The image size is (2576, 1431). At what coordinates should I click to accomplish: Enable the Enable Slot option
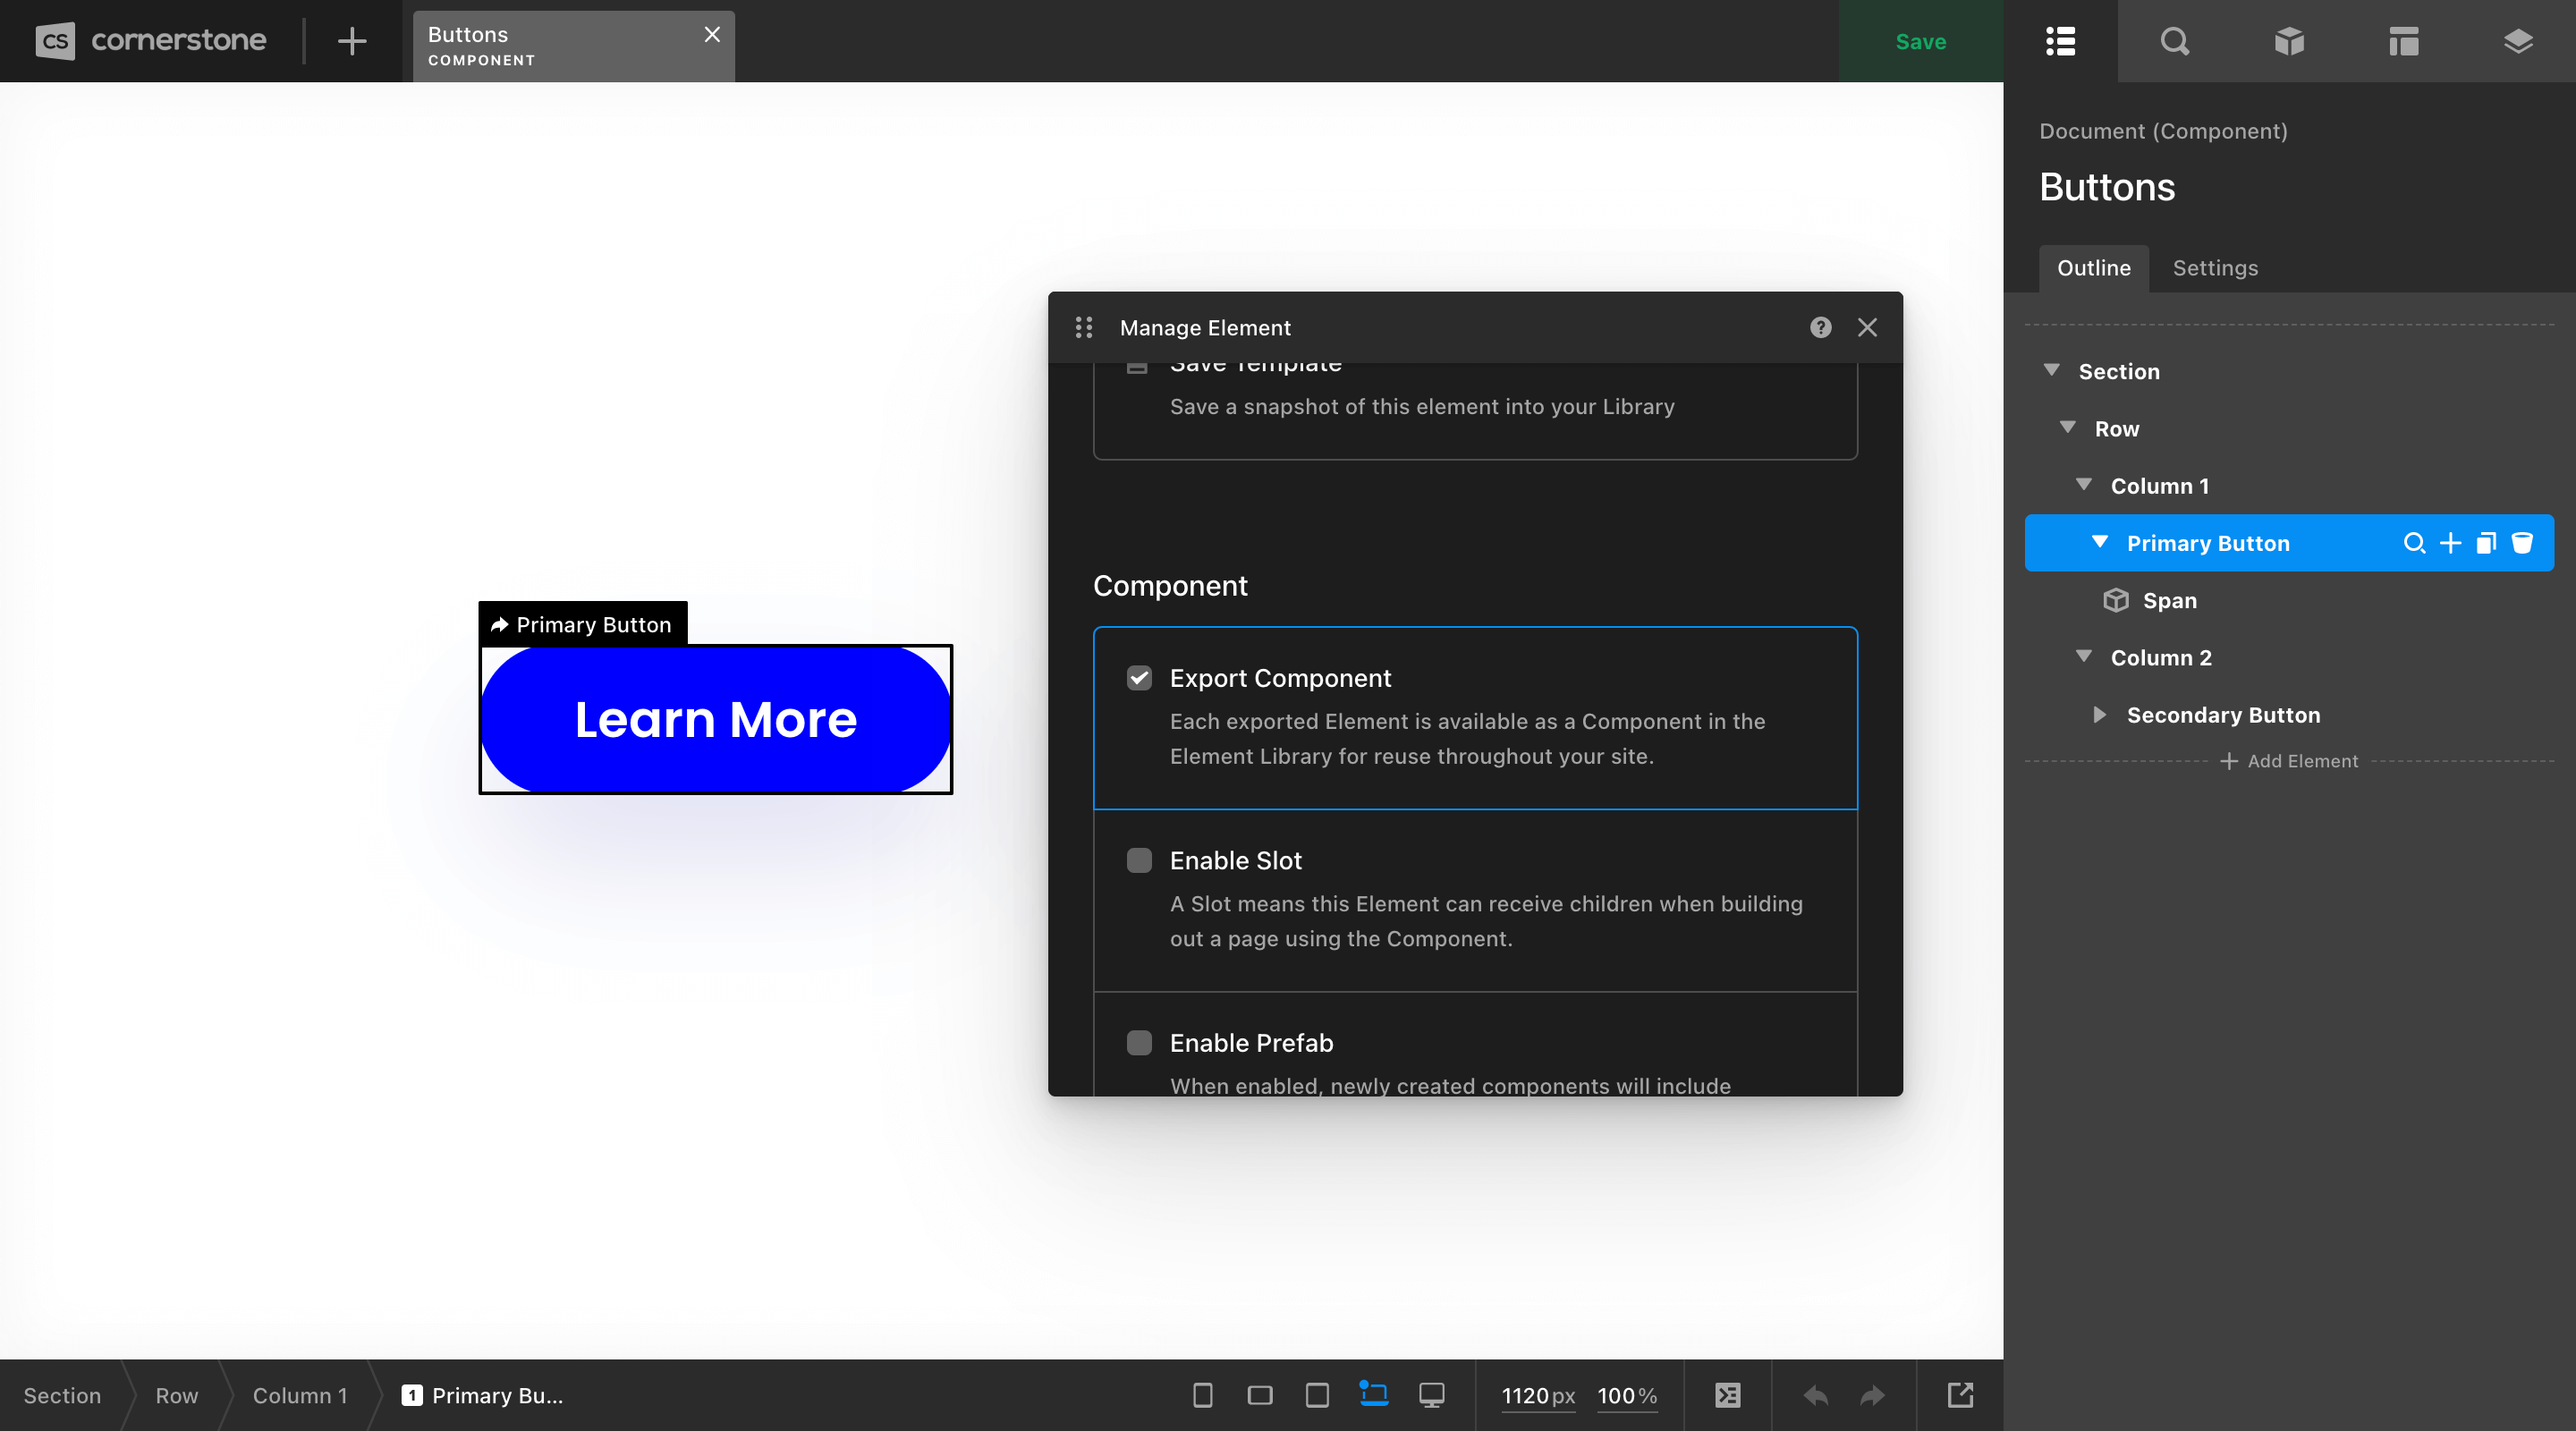click(x=1139, y=860)
